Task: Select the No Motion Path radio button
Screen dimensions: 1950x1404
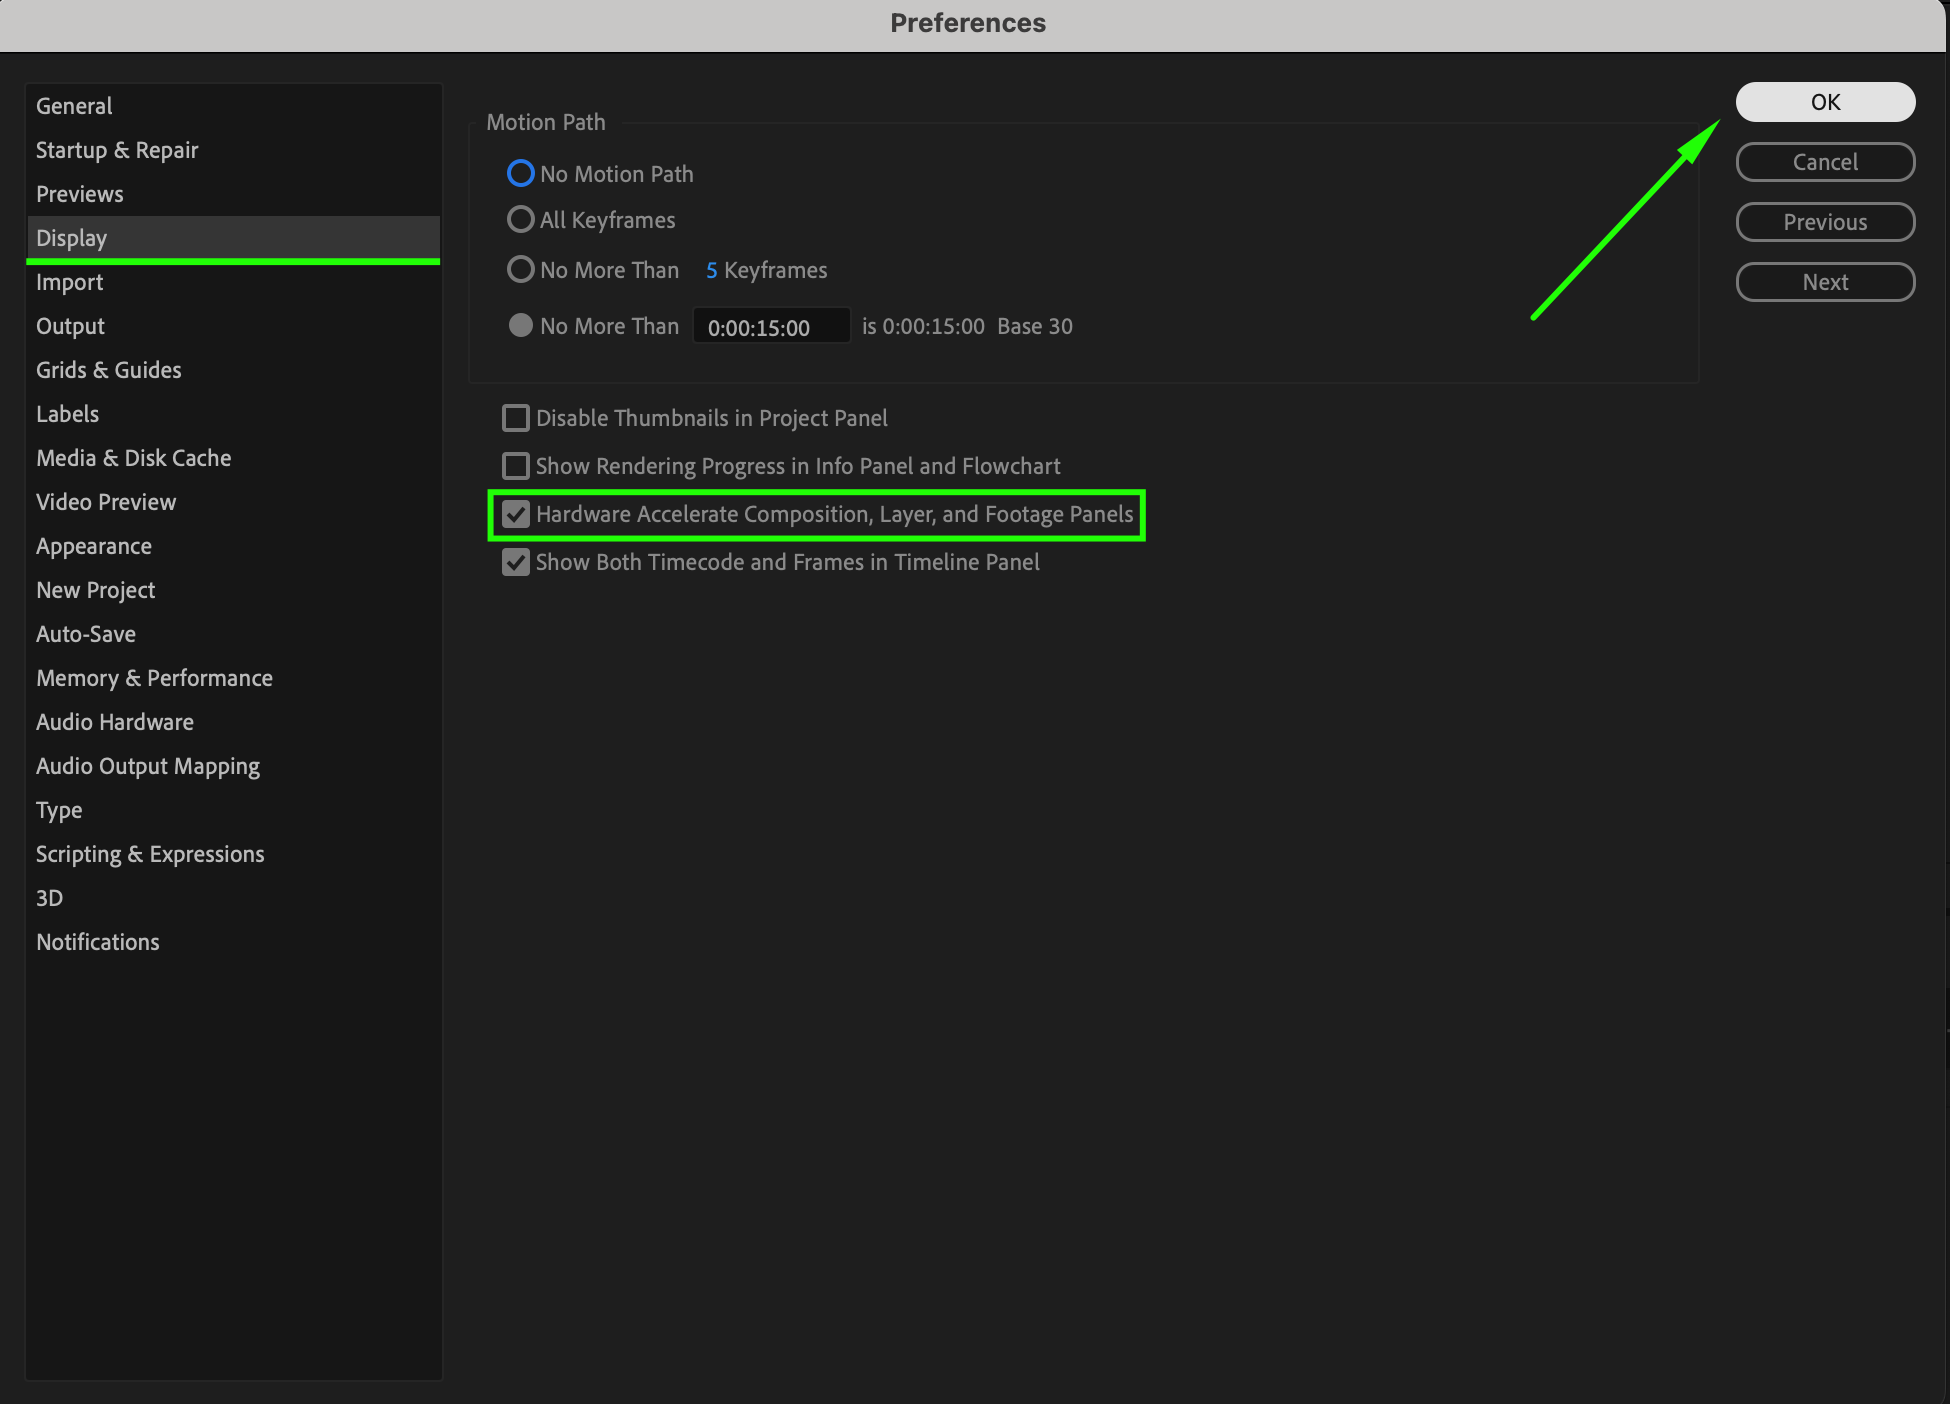Action: pyautogui.click(x=520, y=174)
